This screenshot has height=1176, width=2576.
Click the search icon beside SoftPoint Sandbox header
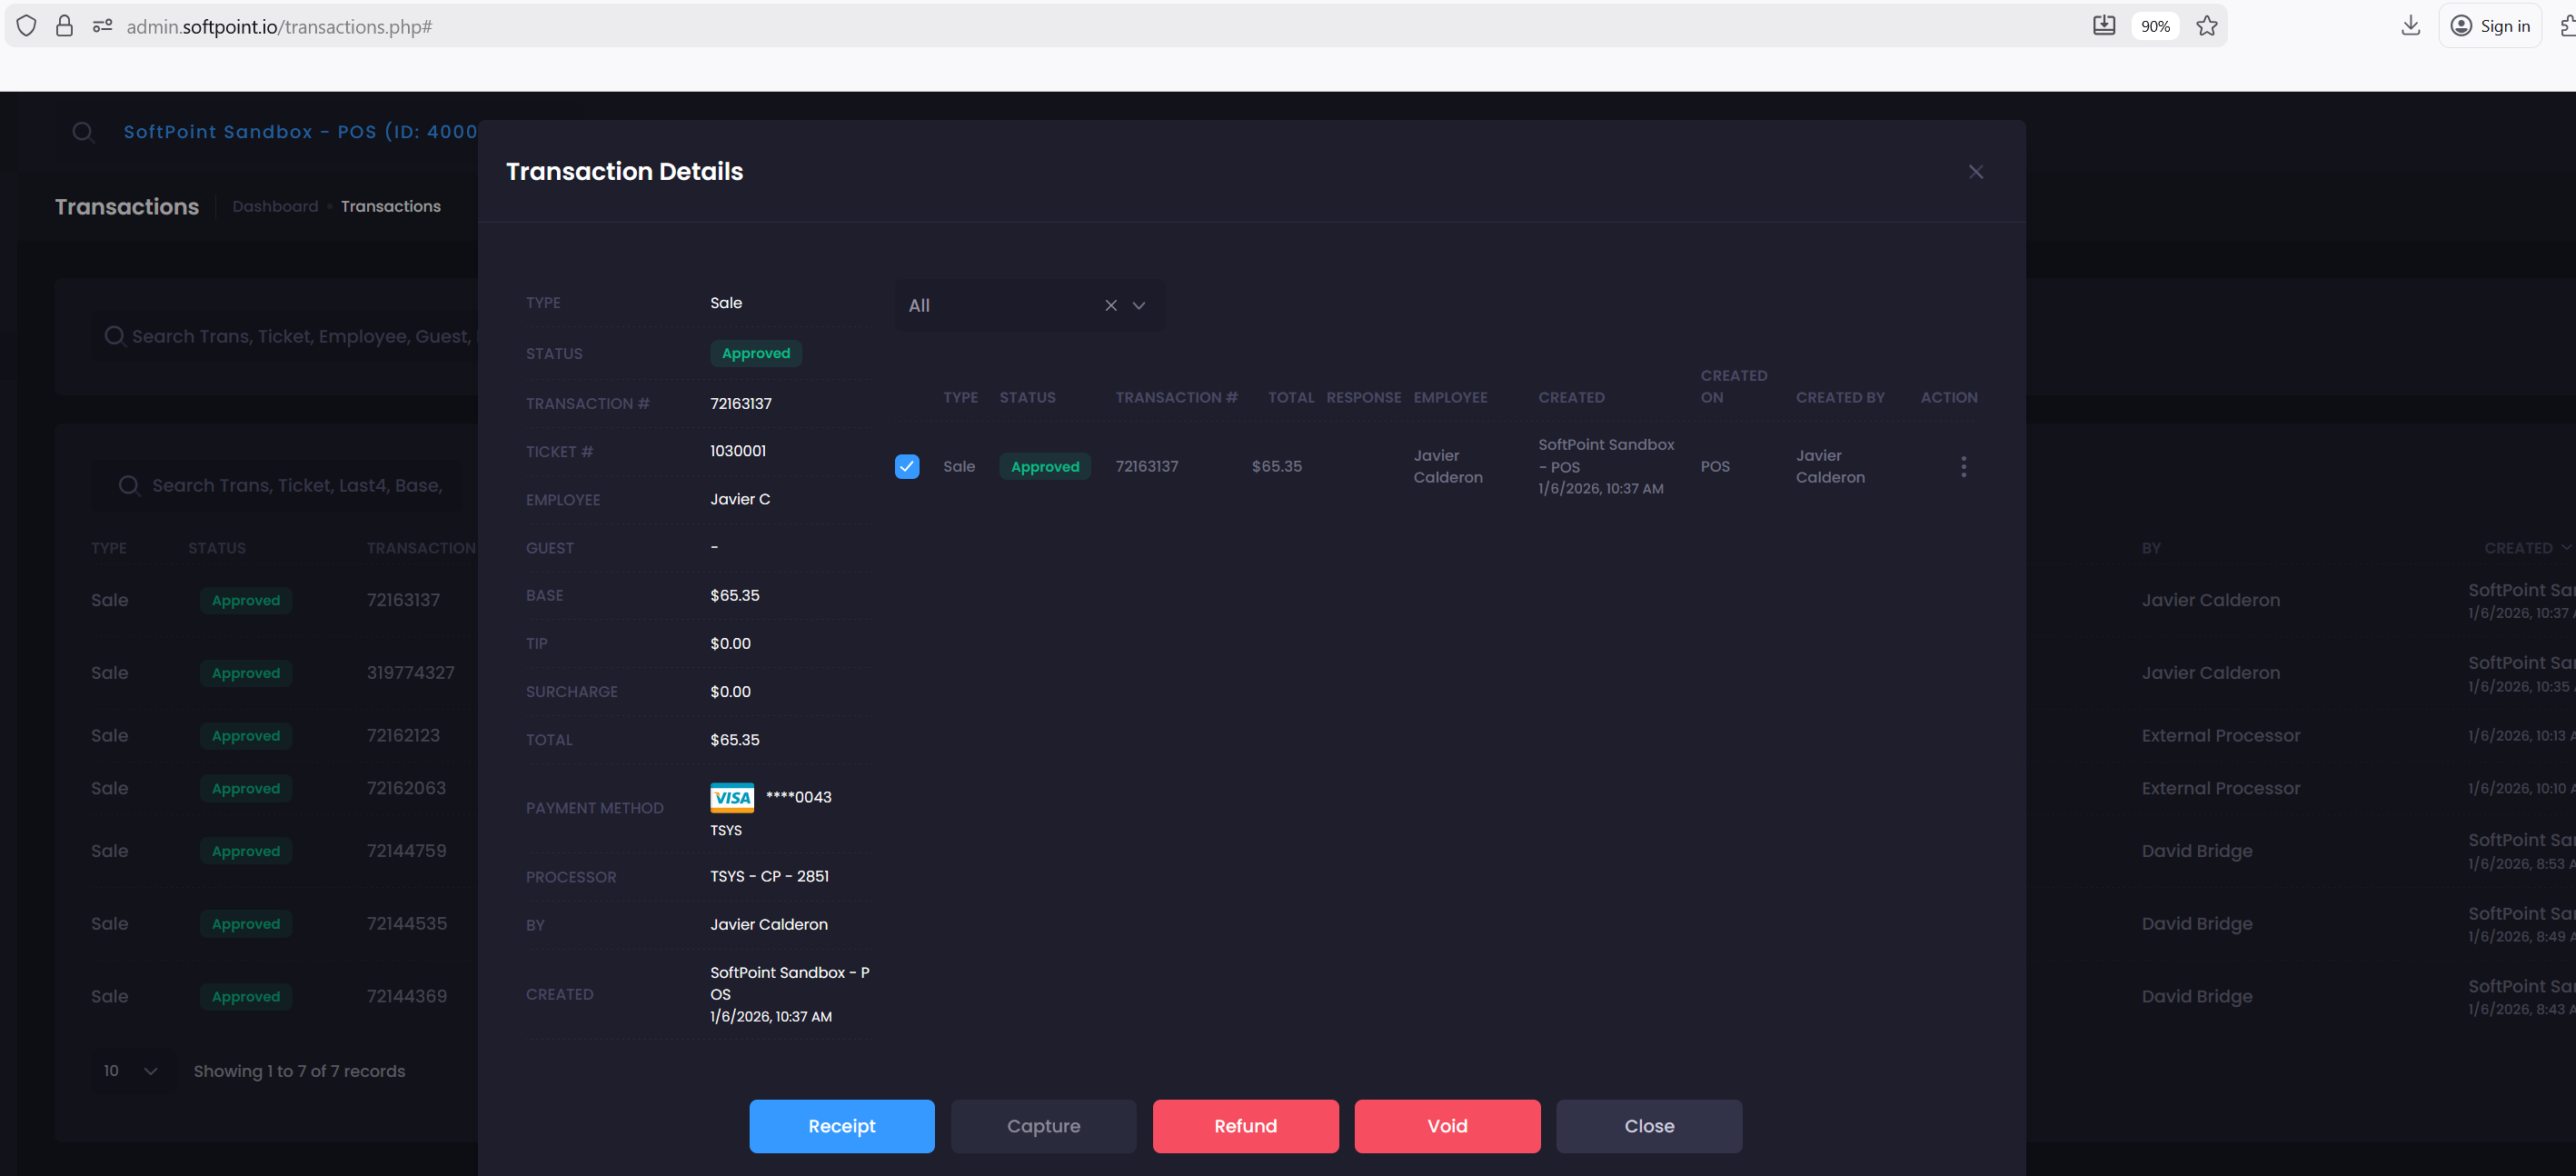point(83,131)
